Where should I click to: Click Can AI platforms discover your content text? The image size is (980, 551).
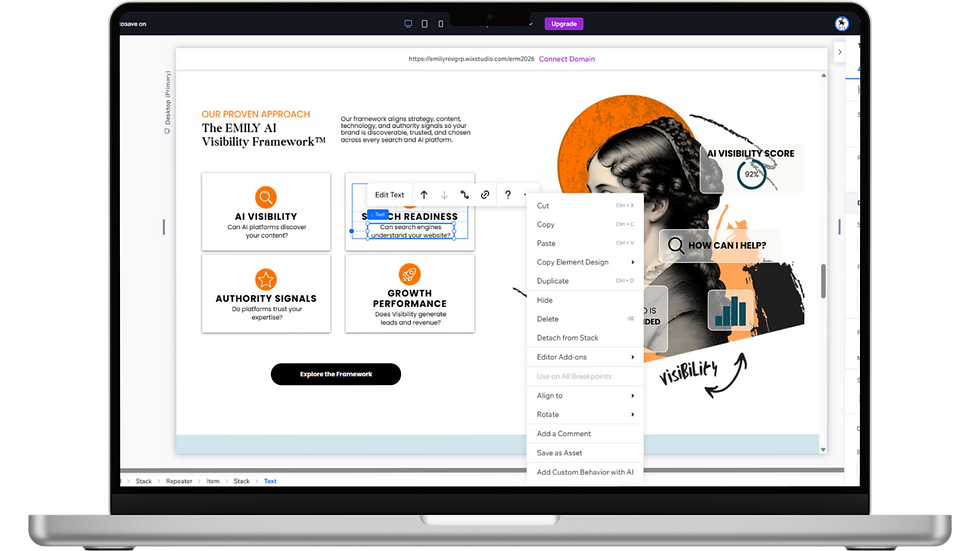coord(266,231)
